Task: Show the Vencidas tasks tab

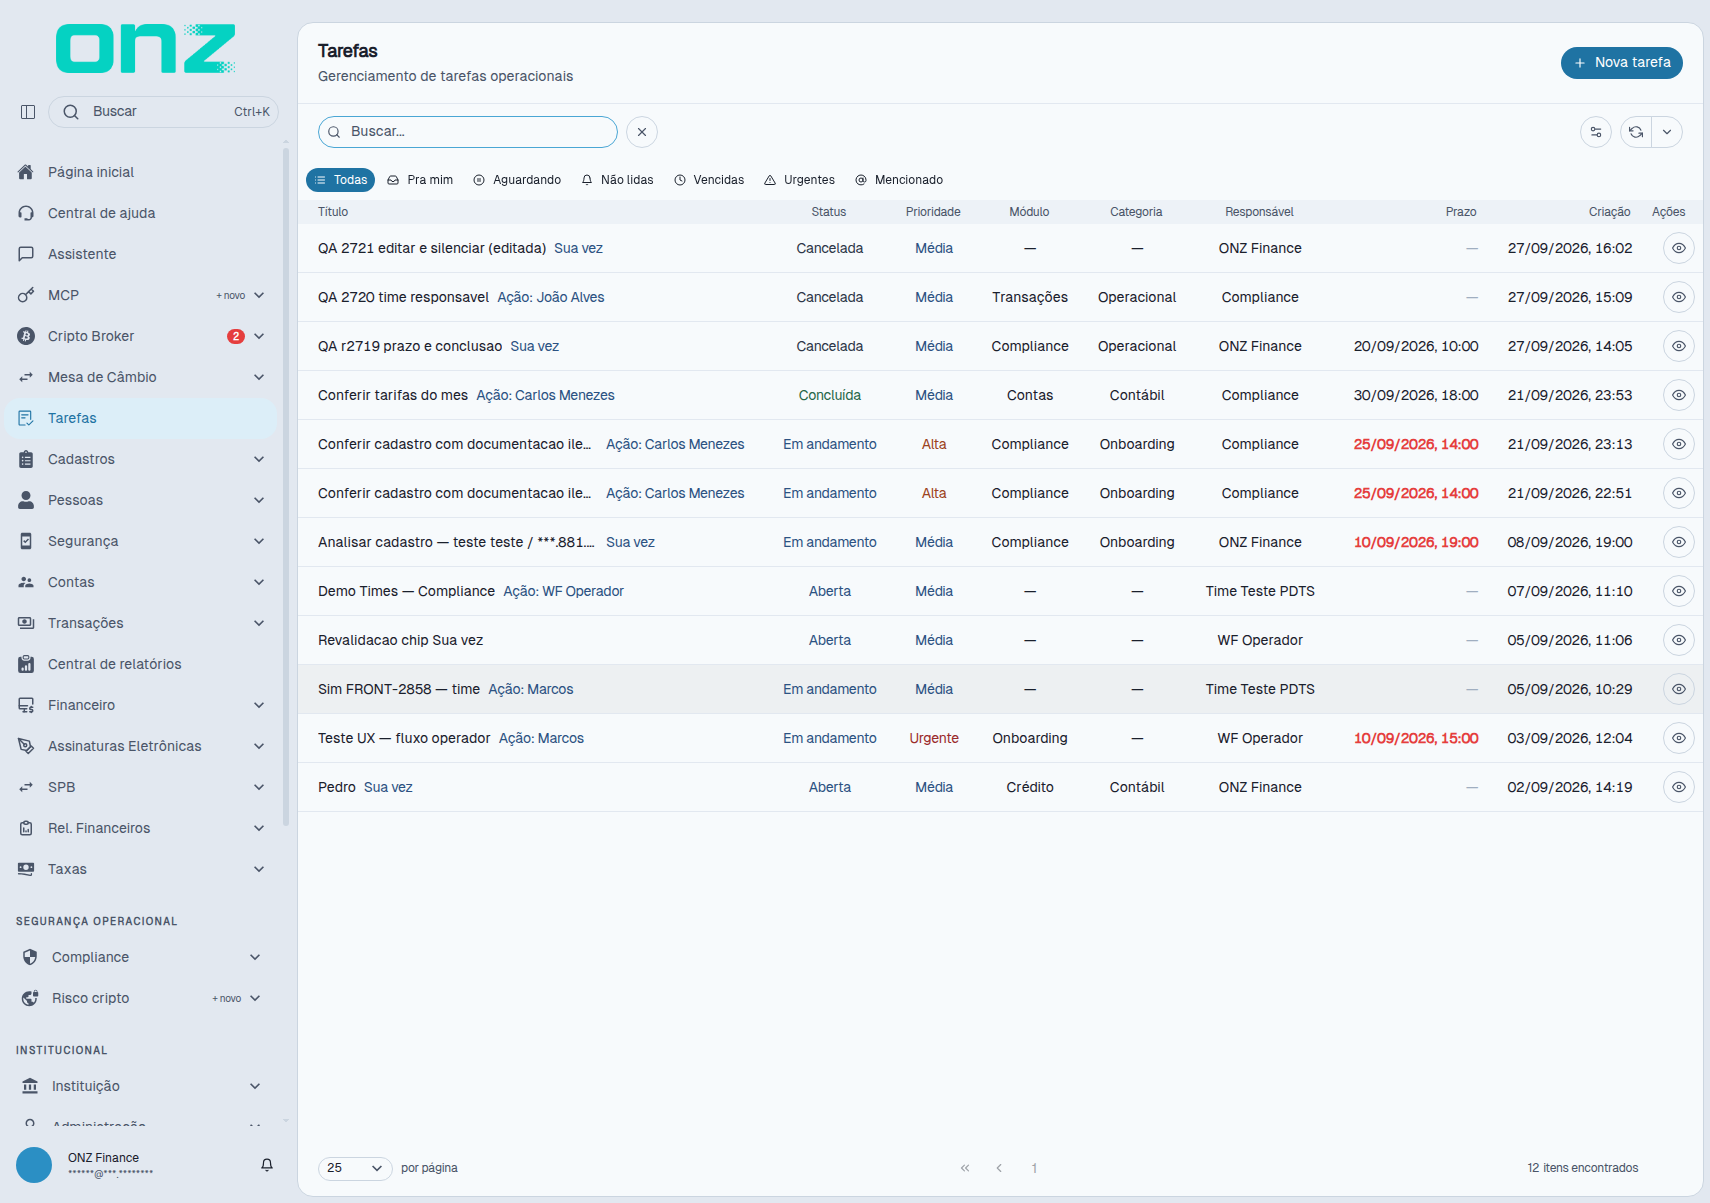Action: [x=709, y=180]
